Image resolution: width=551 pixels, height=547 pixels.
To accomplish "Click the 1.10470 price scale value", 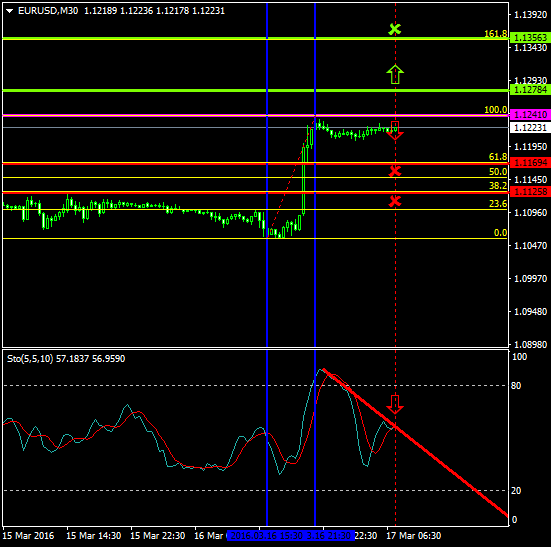I will click(x=531, y=246).
